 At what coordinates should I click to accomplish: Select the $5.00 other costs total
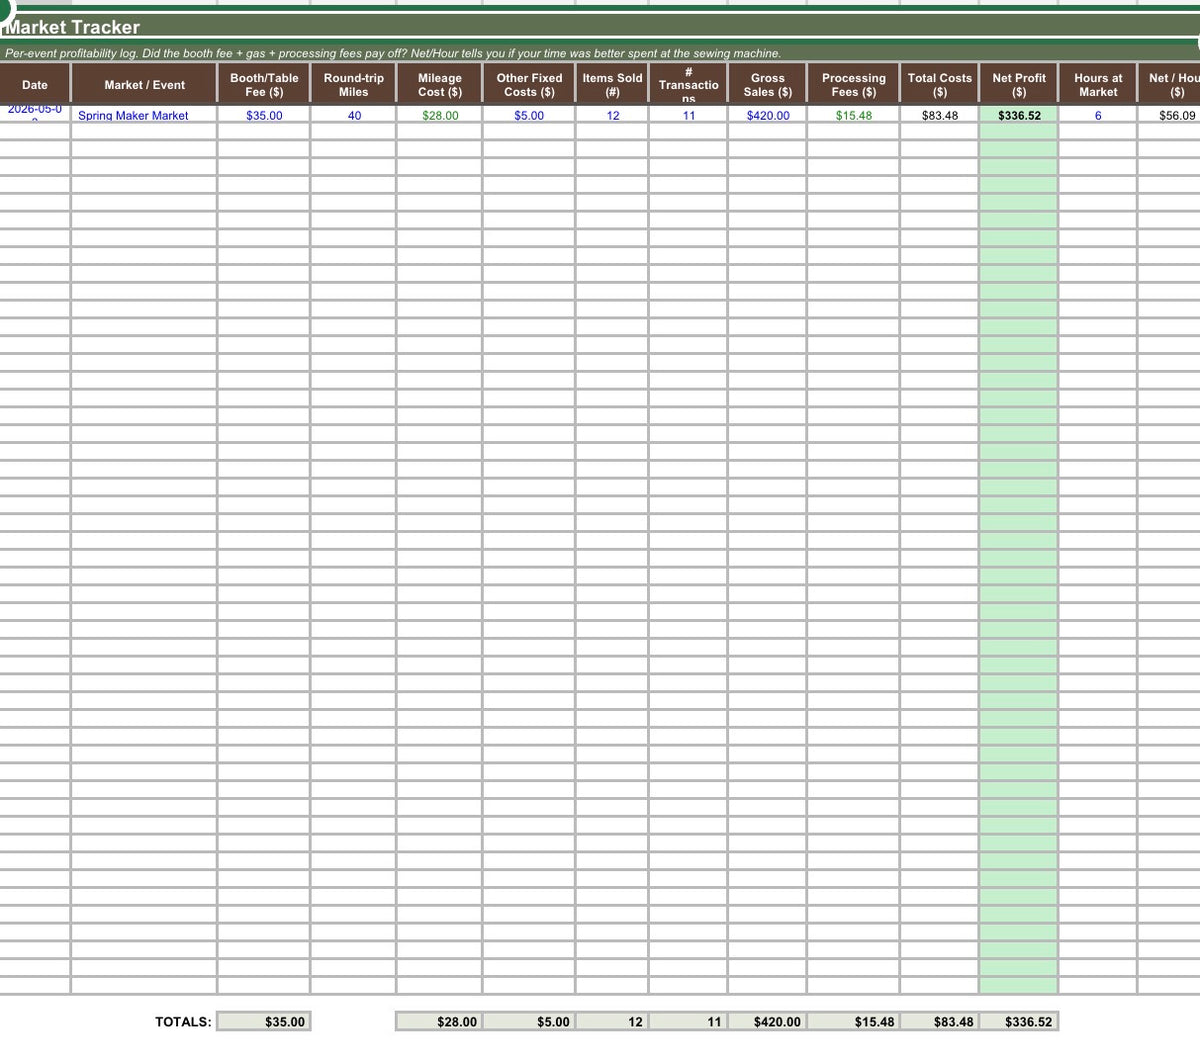pyautogui.click(x=529, y=1021)
